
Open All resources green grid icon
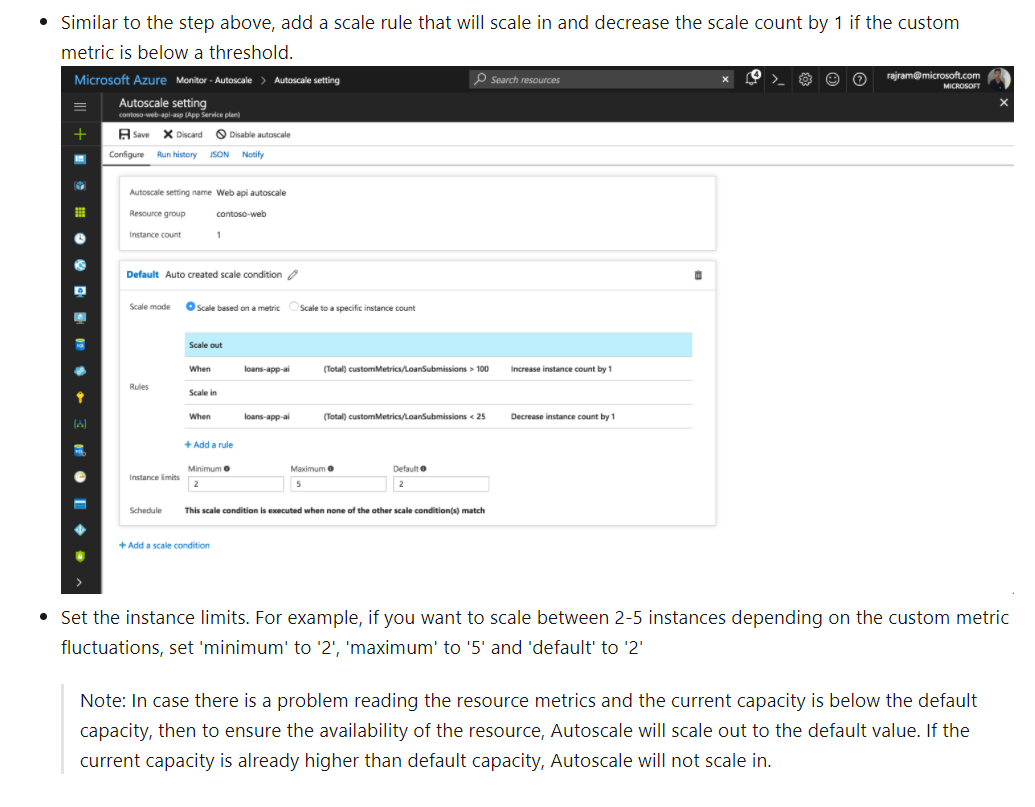pos(80,212)
